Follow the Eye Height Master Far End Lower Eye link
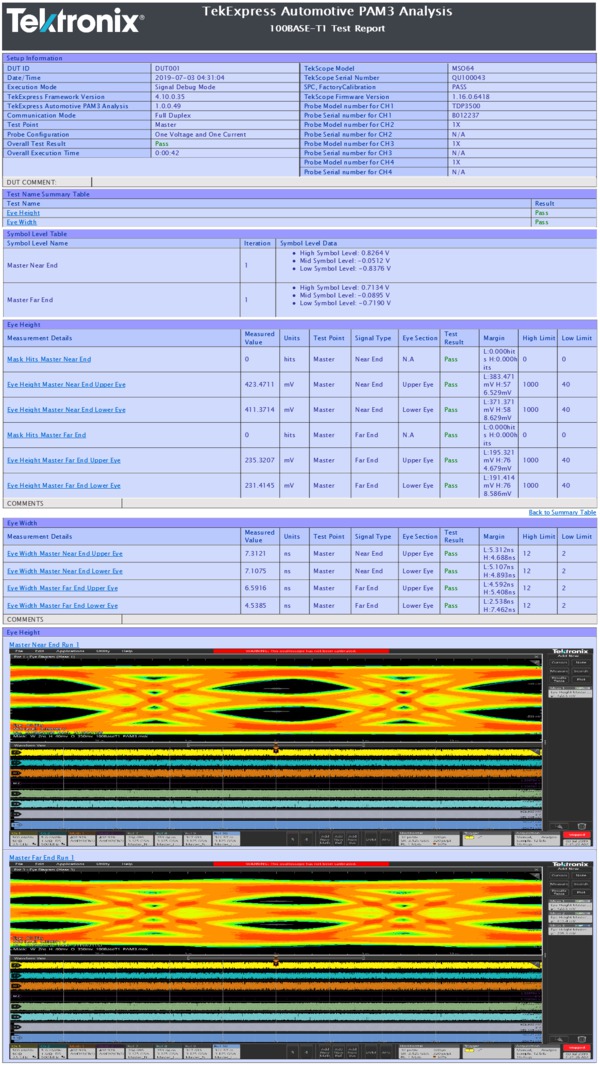The height and width of the screenshot is (1065, 600). [64, 485]
